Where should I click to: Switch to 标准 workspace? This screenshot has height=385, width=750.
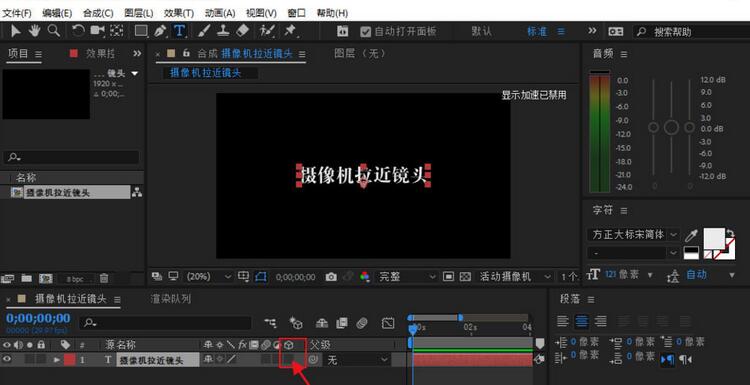[537, 32]
